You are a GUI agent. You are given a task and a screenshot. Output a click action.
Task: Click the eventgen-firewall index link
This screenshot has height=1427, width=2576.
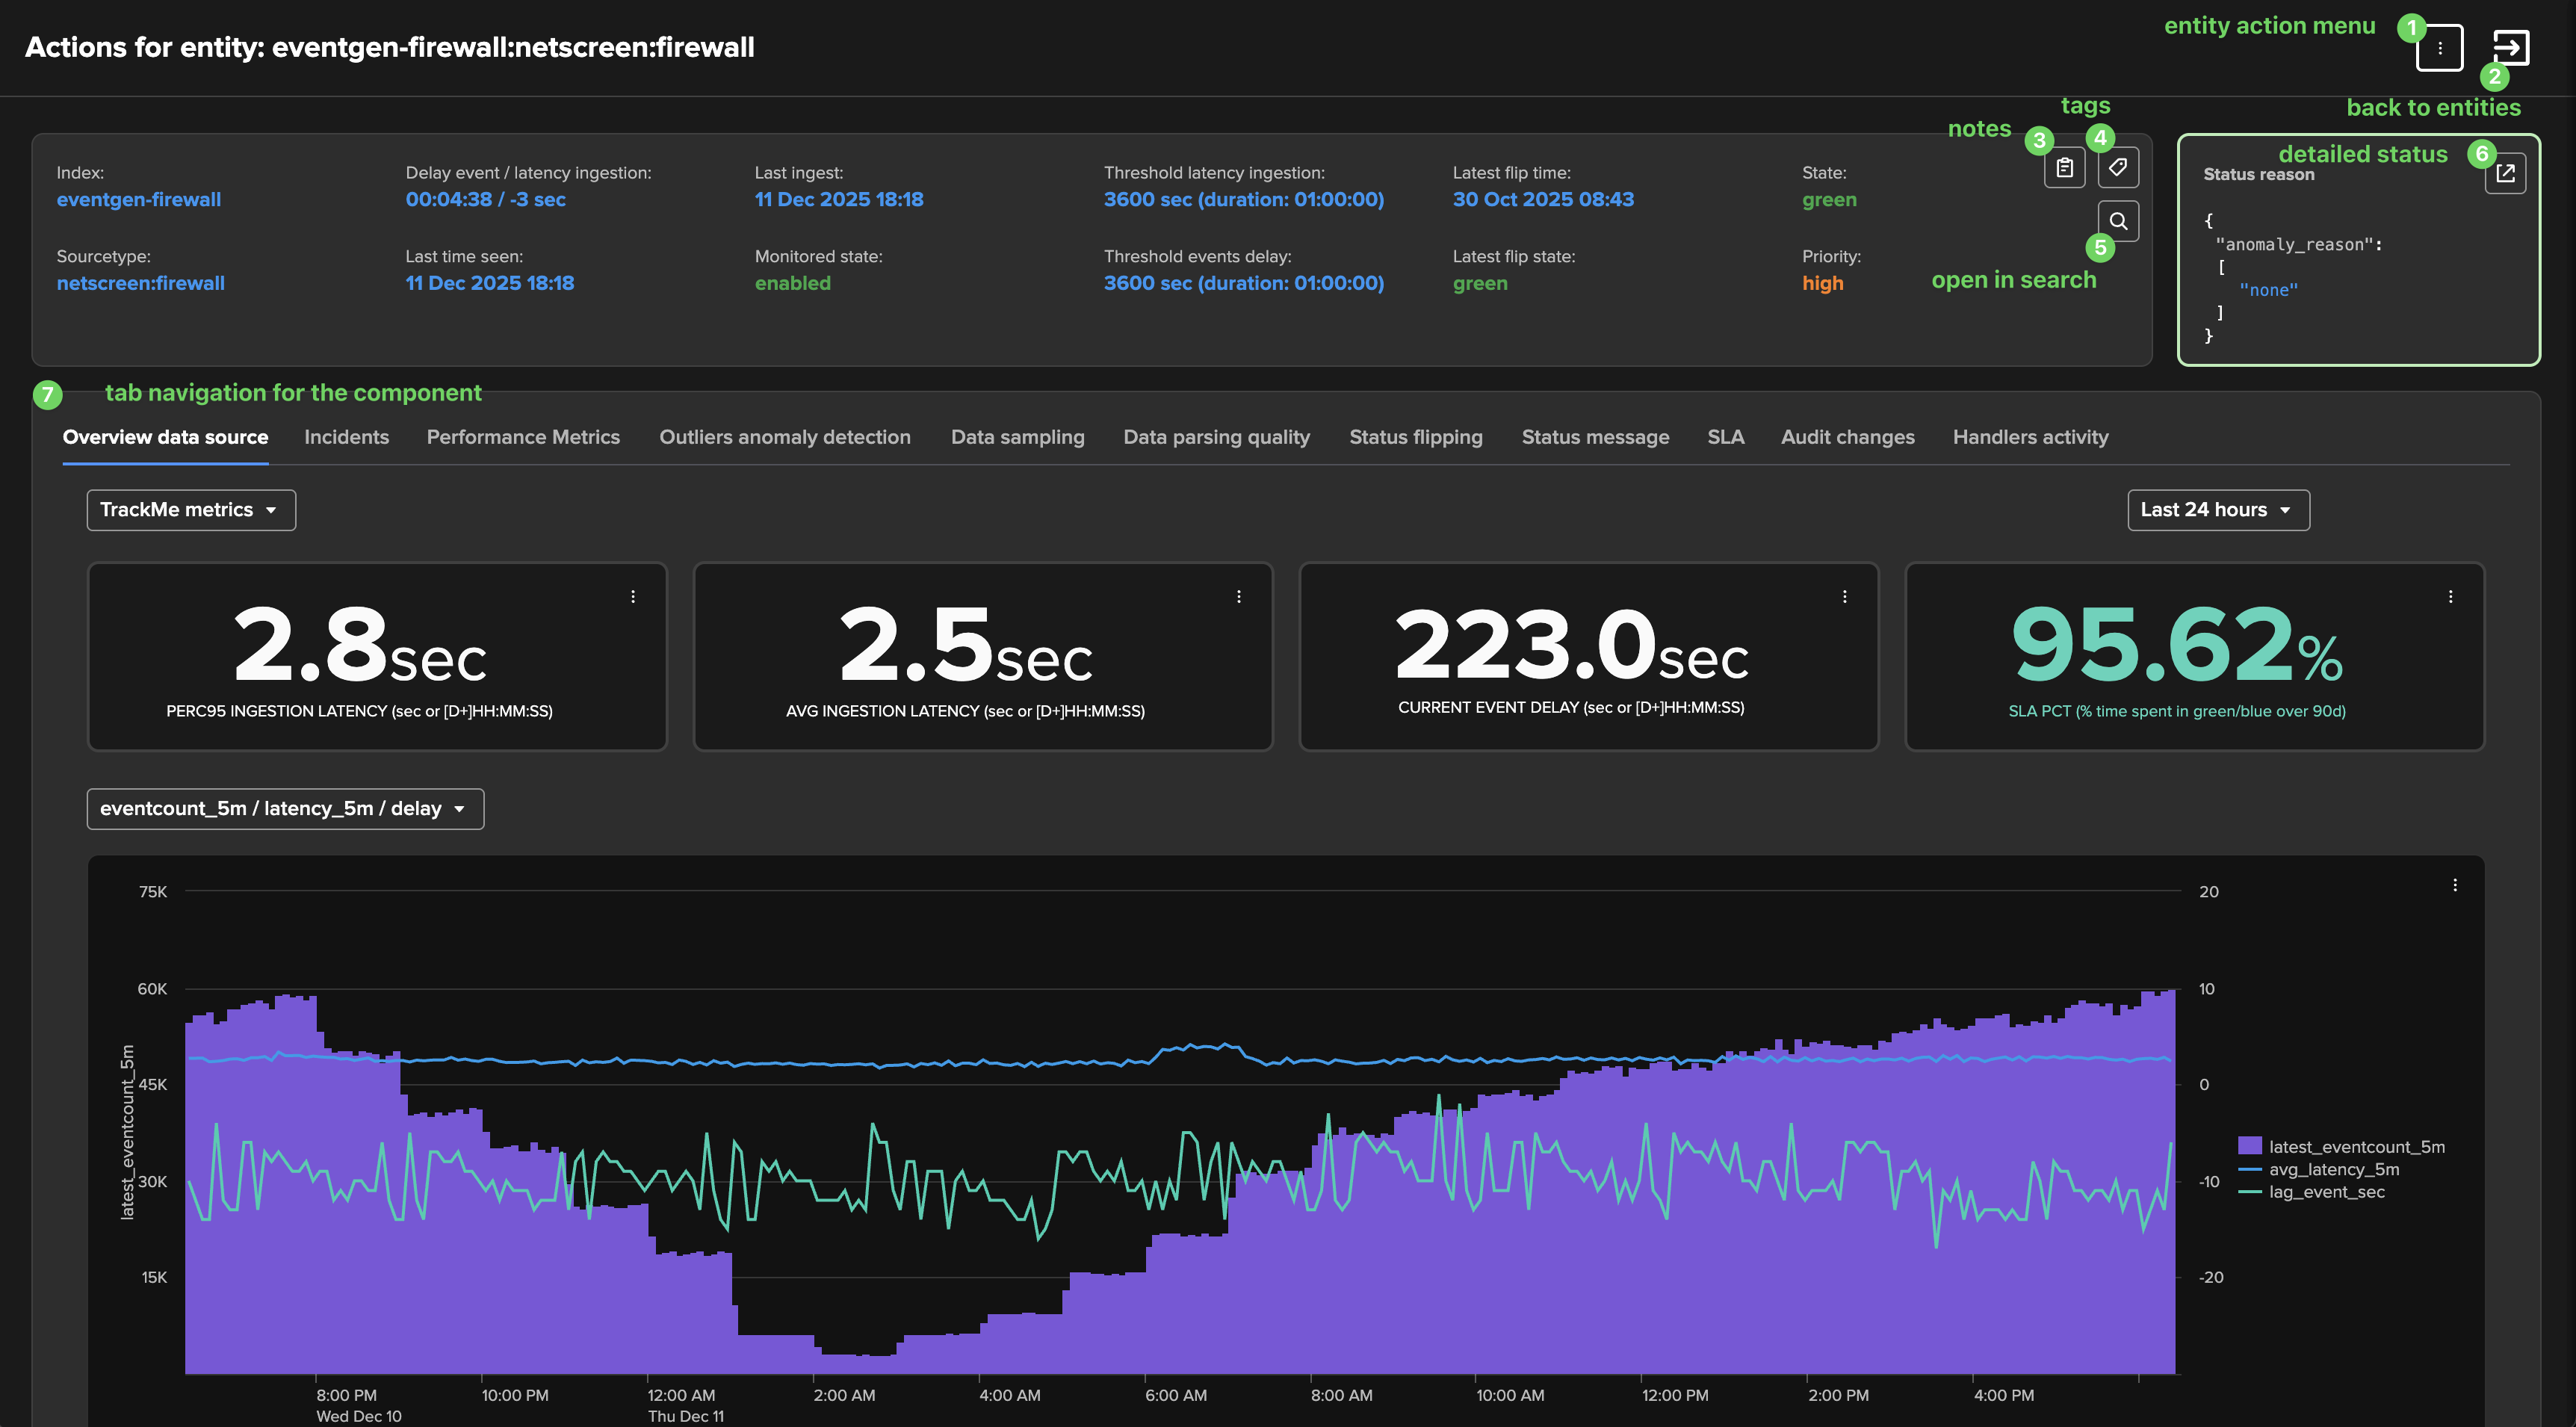coord(139,199)
